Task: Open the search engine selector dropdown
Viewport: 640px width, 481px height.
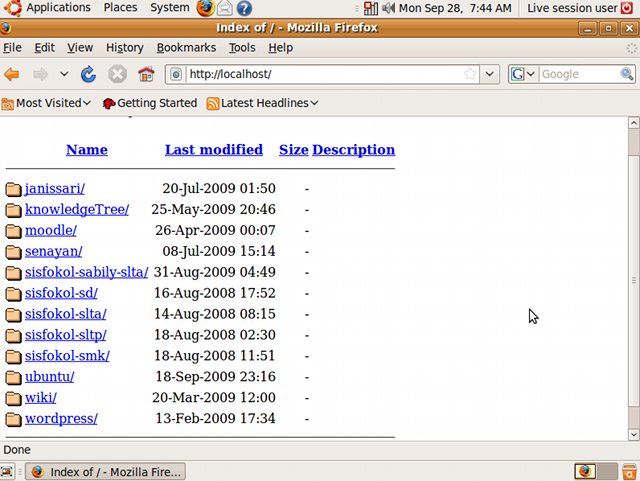Action: [522, 74]
